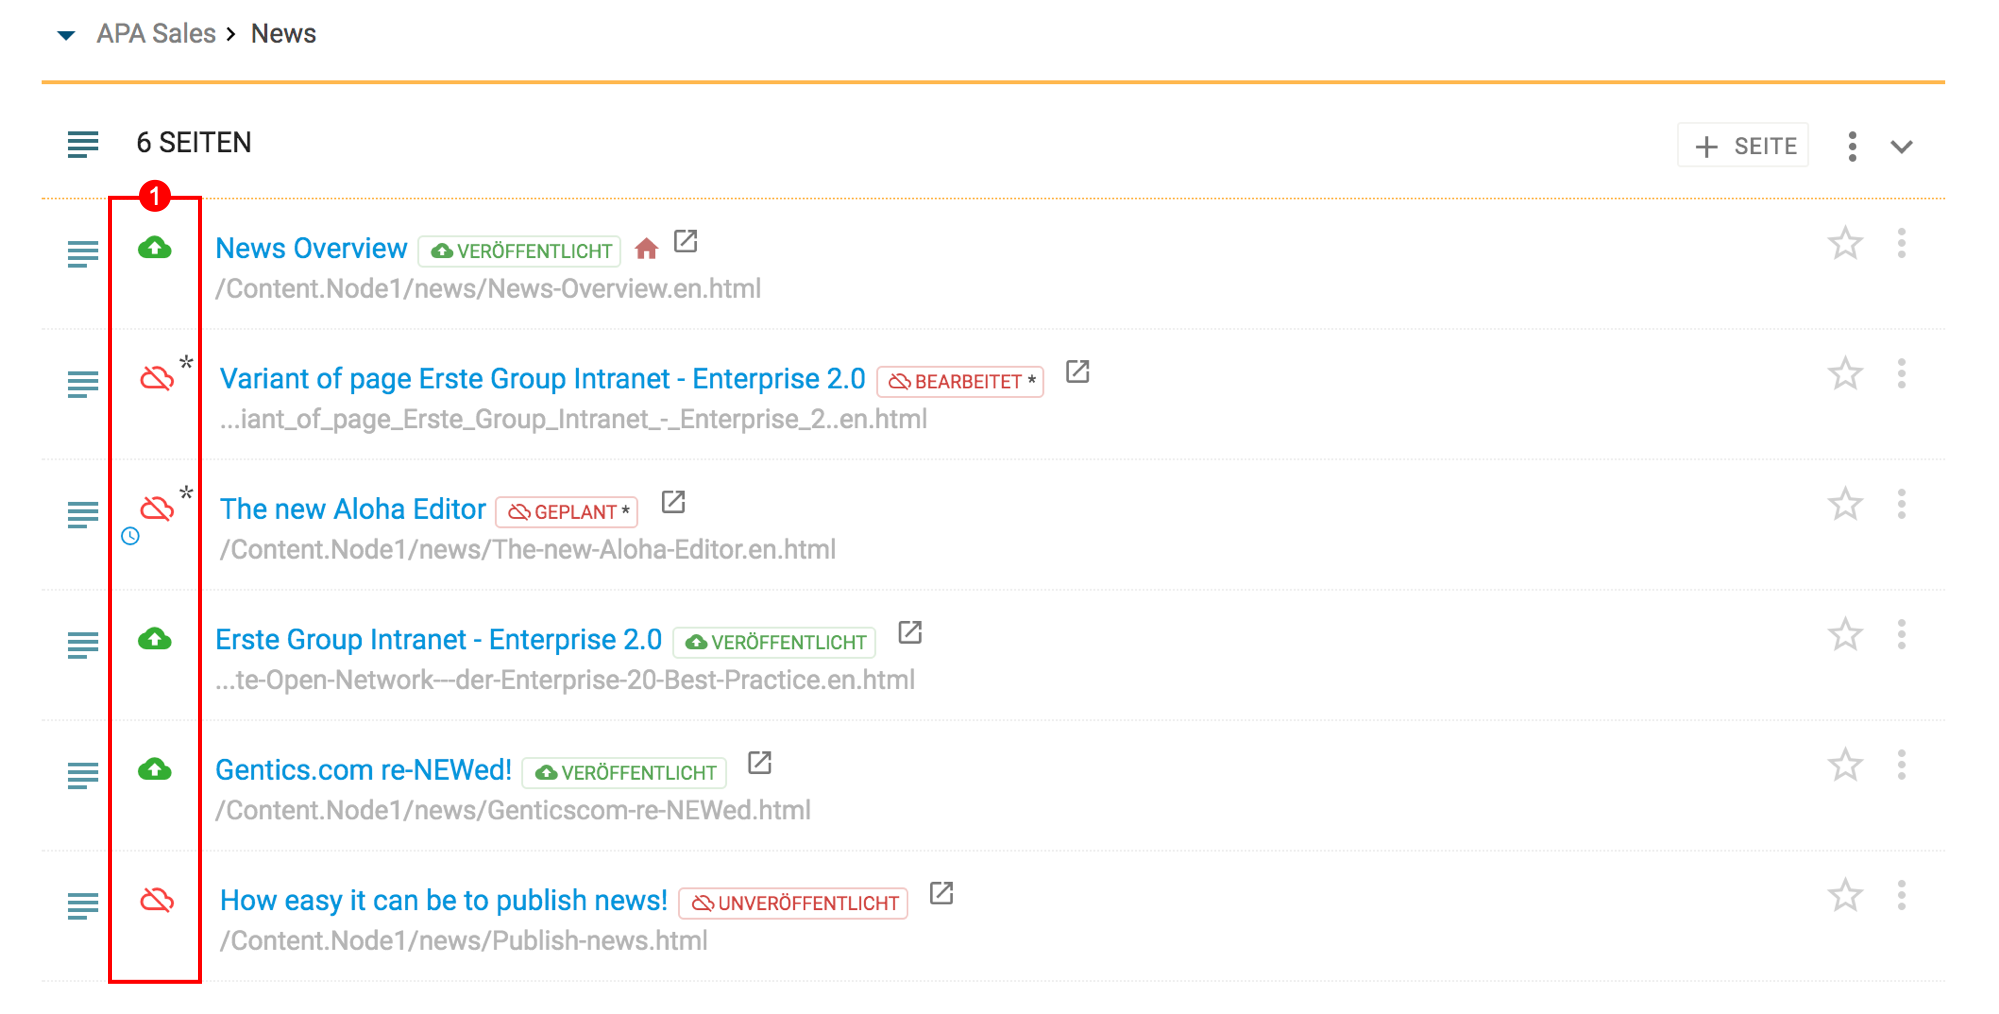Image resolution: width=1999 pixels, height=1014 pixels.
Task: Toggle the star for The new Aloha Editor
Action: [x=1845, y=504]
